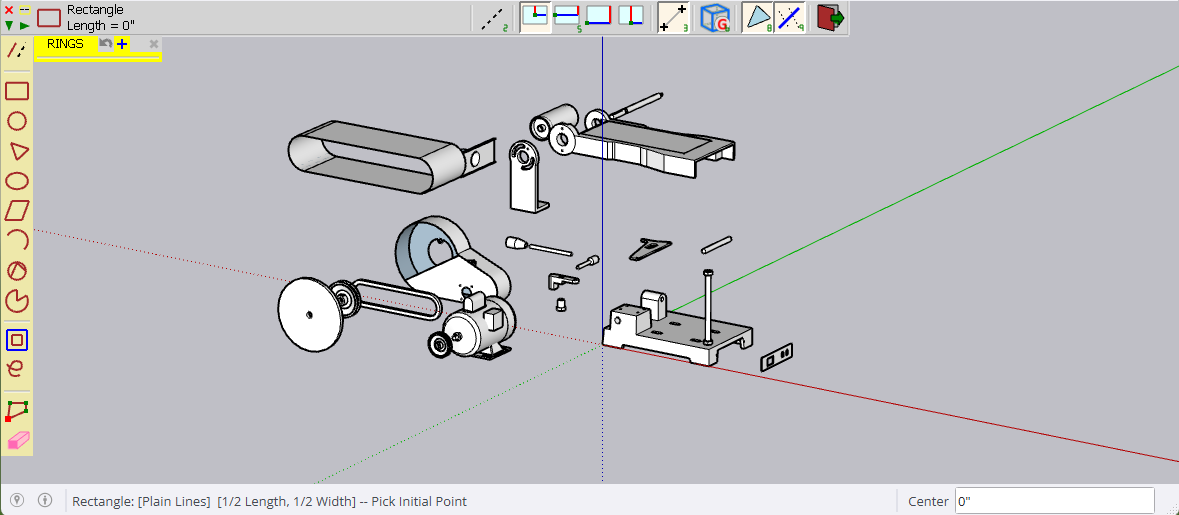1179x515 pixels.
Task: Toggle the dashed construction line mode
Action: point(493,19)
